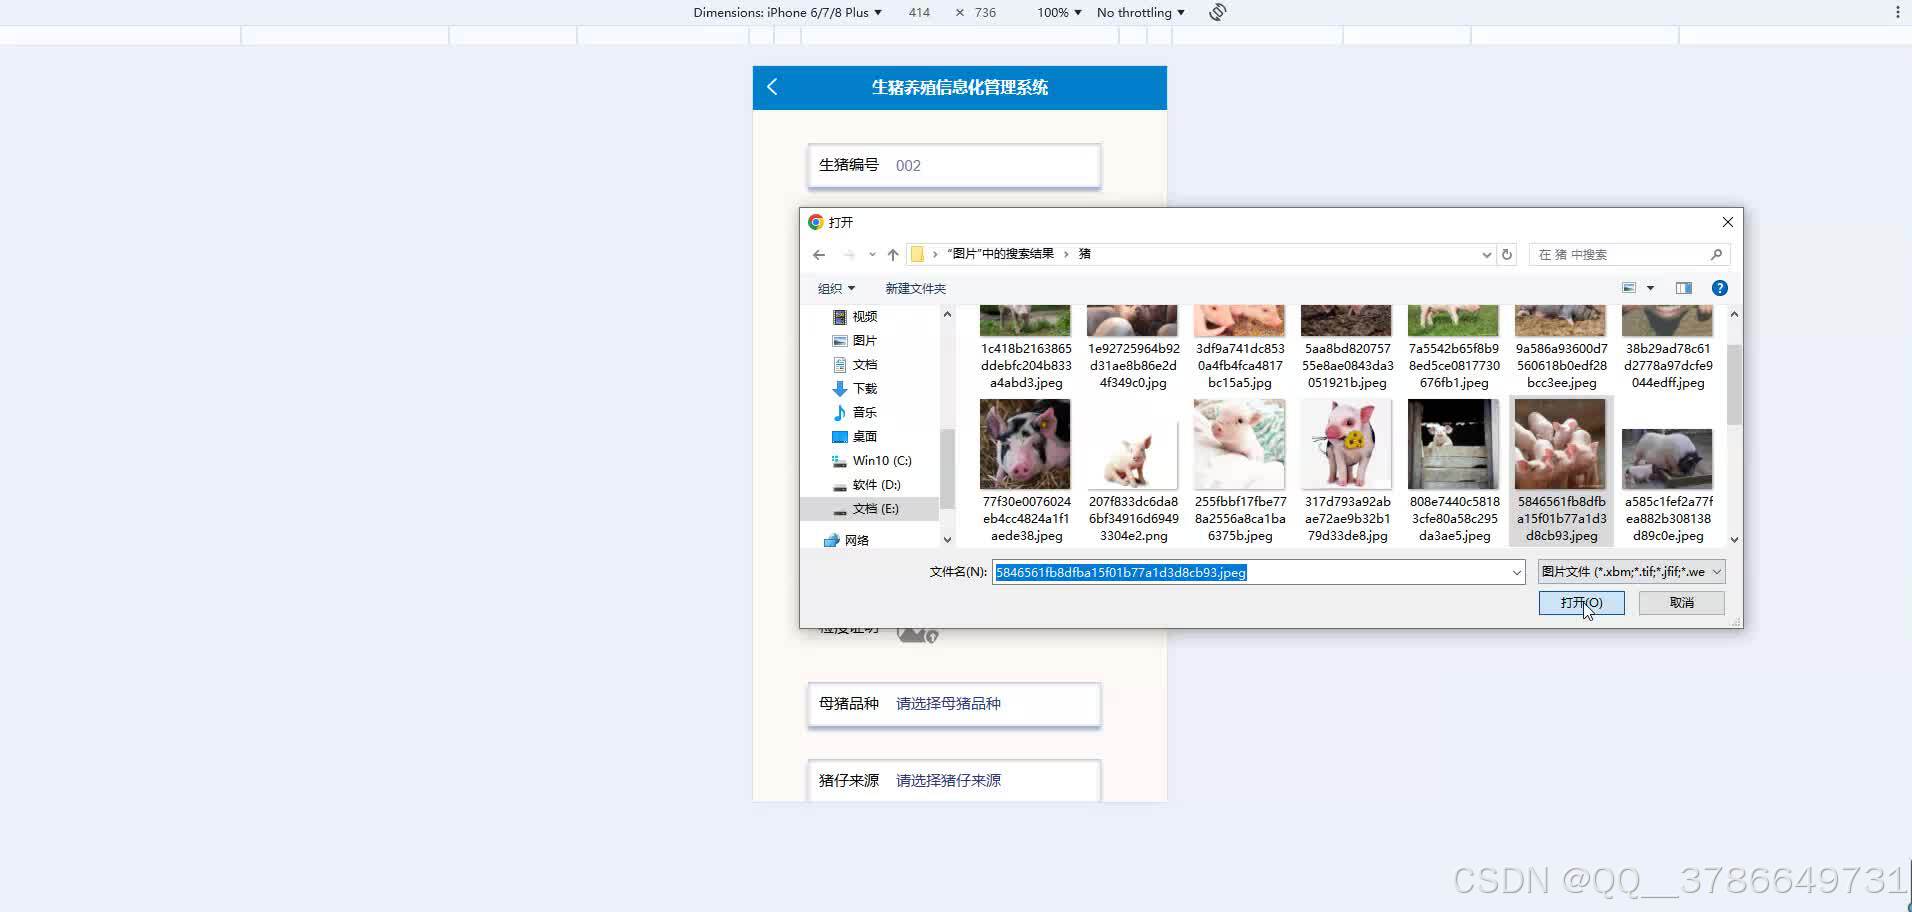This screenshot has height=912, width=1912.
Task: Open the No throttling dropdown
Action: click(x=1140, y=12)
